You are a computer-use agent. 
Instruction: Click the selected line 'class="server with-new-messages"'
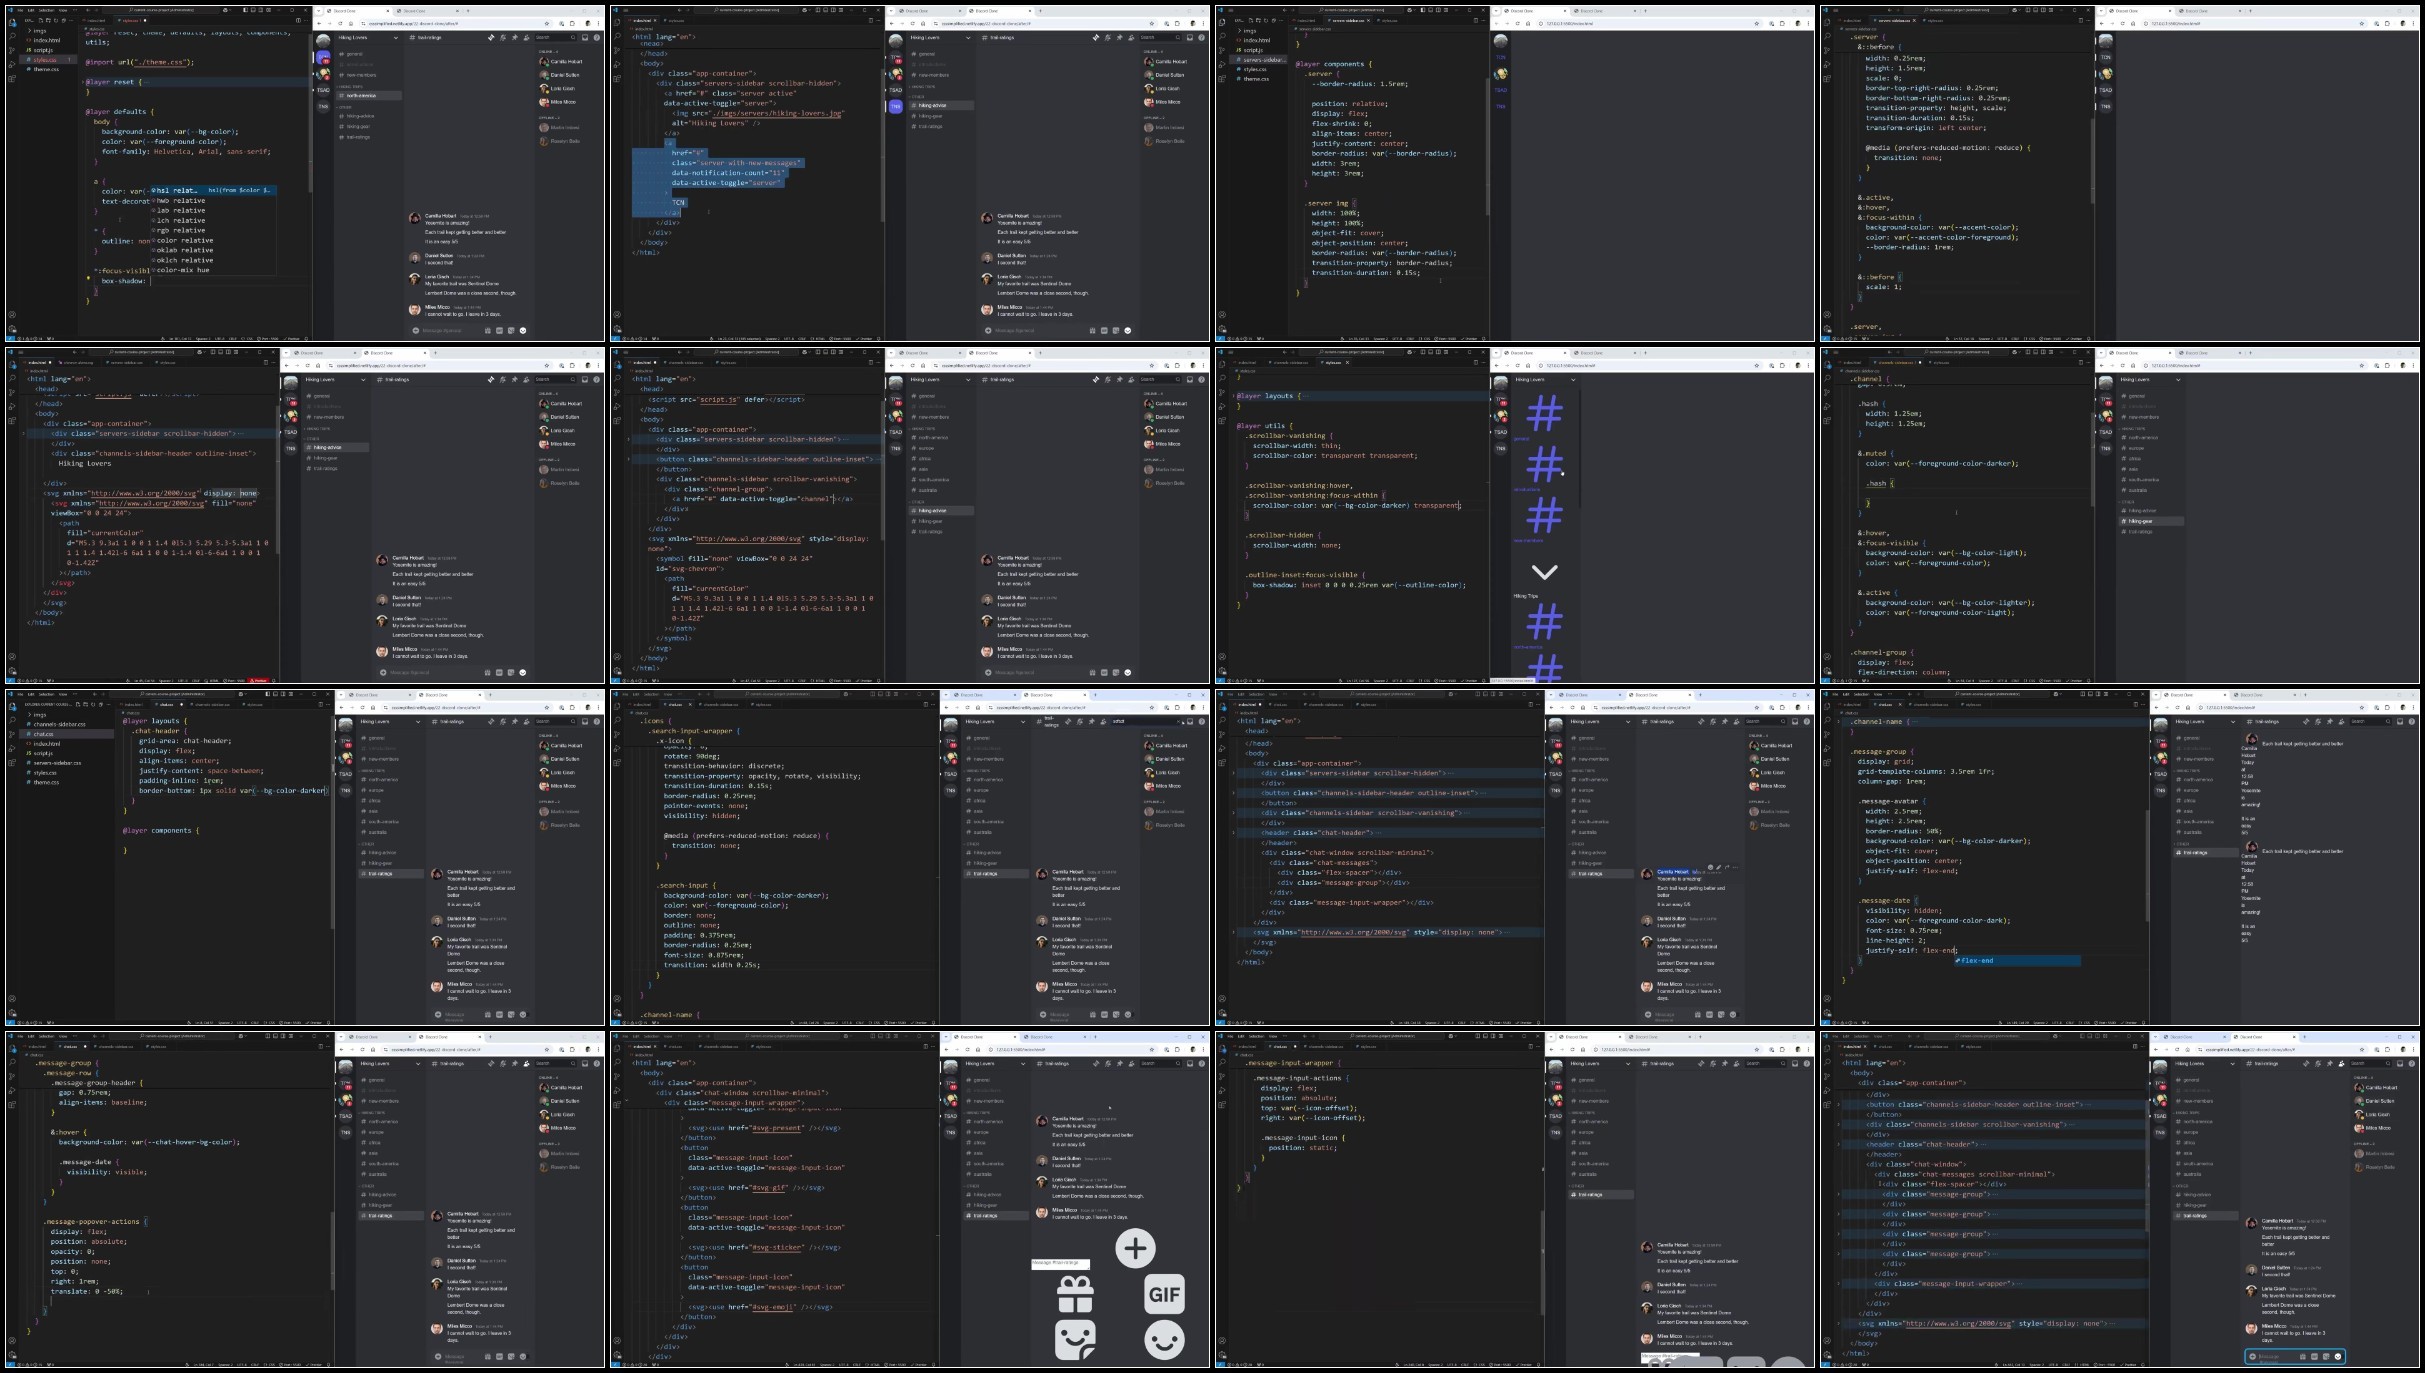pos(736,163)
